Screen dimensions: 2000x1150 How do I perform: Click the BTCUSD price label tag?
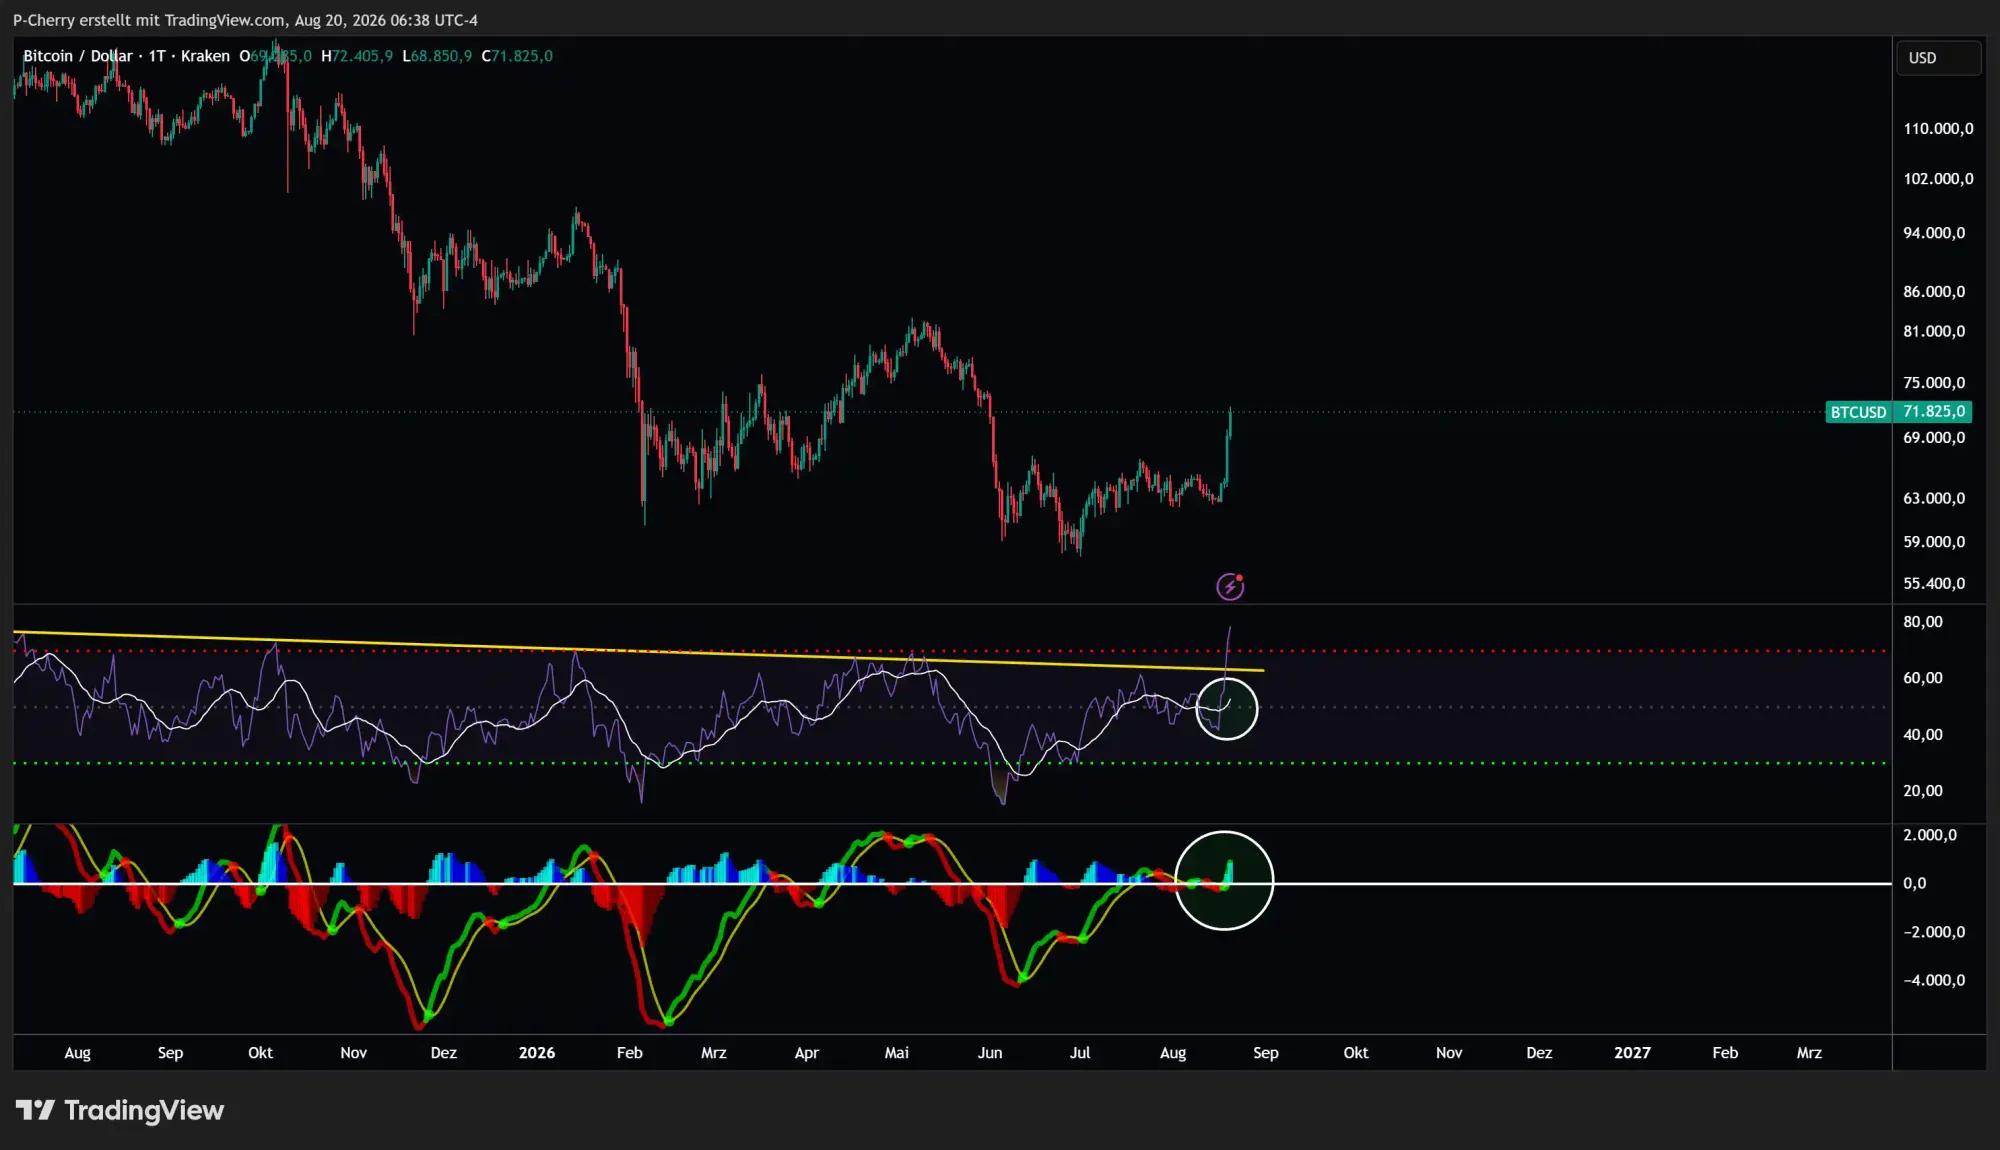coord(1858,412)
